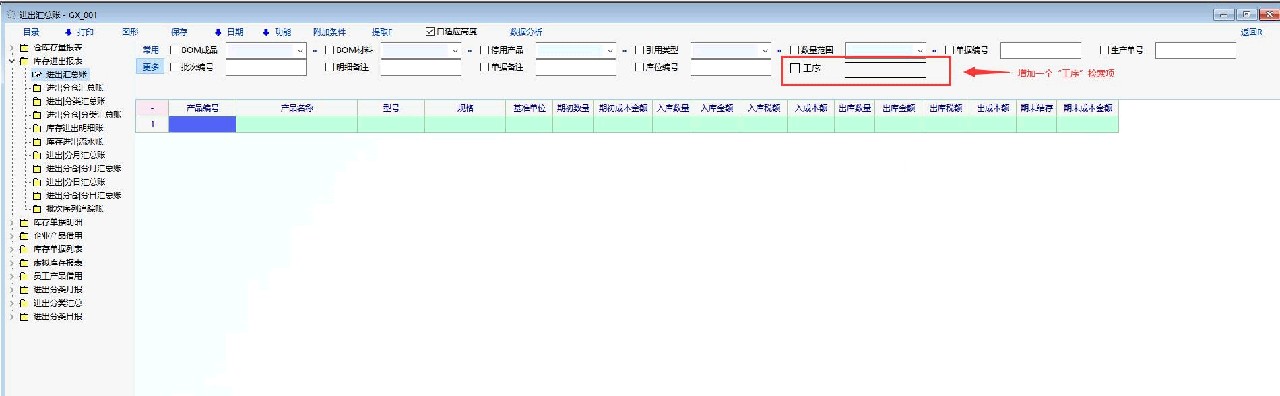Enable the 工序 checkbox filter
The width and height of the screenshot is (1280, 396).
pyautogui.click(x=795, y=68)
